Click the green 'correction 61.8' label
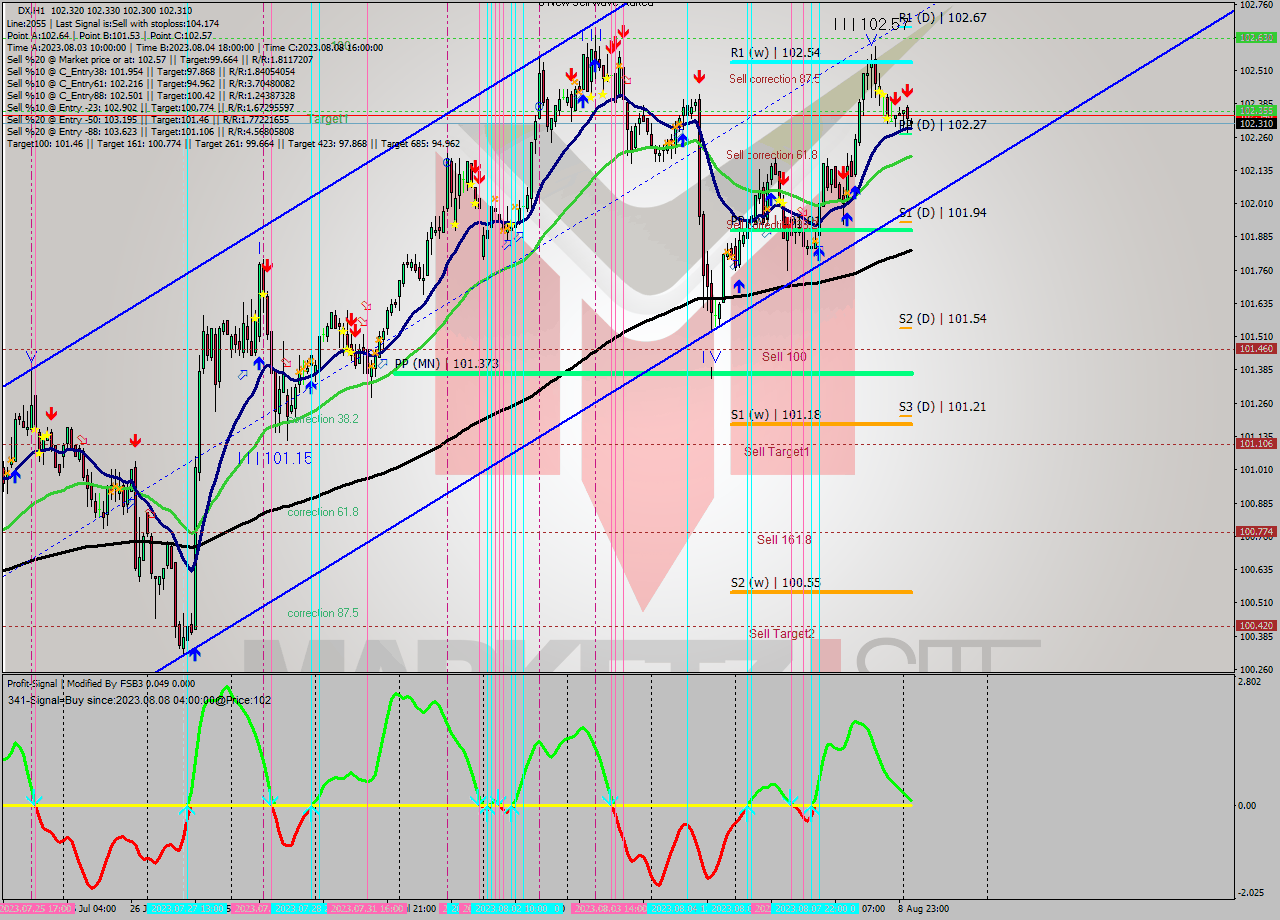This screenshot has width=1280, height=920. click(323, 512)
